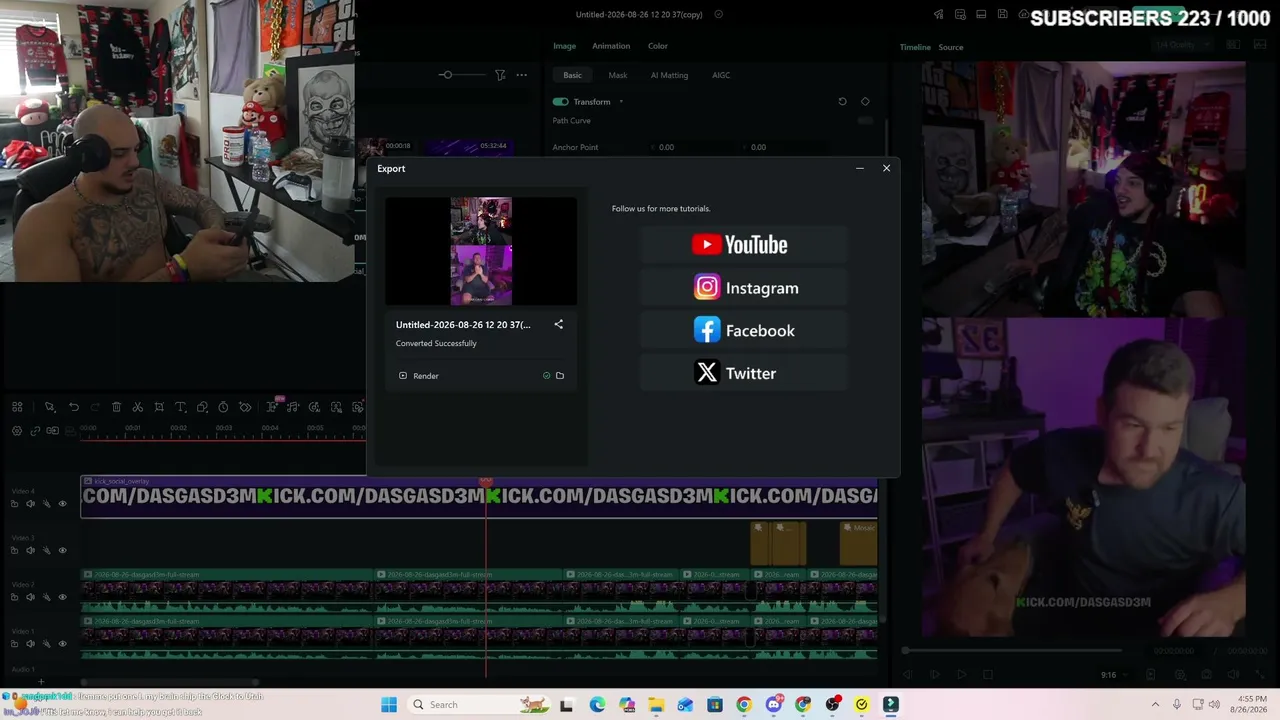
Task: Toggle the Transform switch off
Action: click(560, 101)
